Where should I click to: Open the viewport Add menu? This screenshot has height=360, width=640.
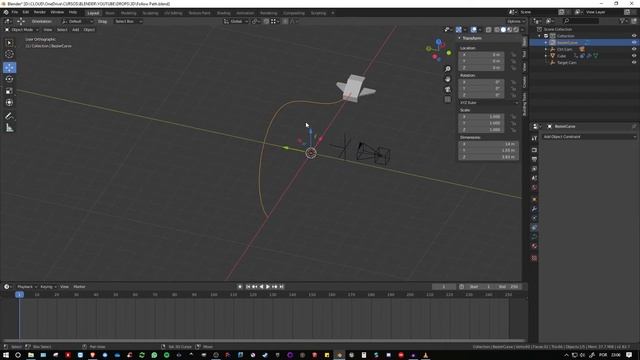[76, 29]
